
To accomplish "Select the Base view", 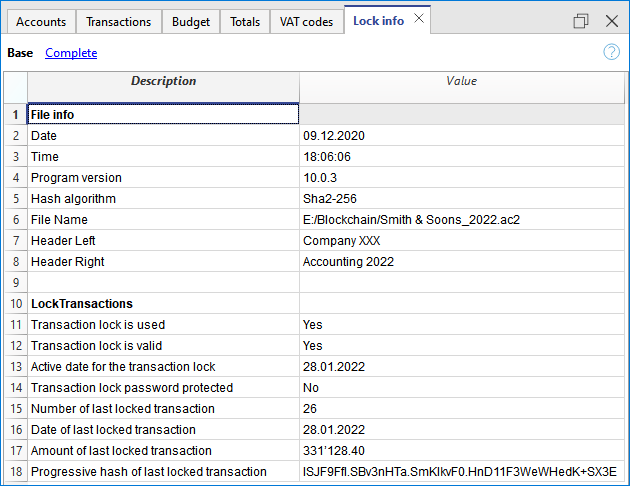I will coord(20,53).
